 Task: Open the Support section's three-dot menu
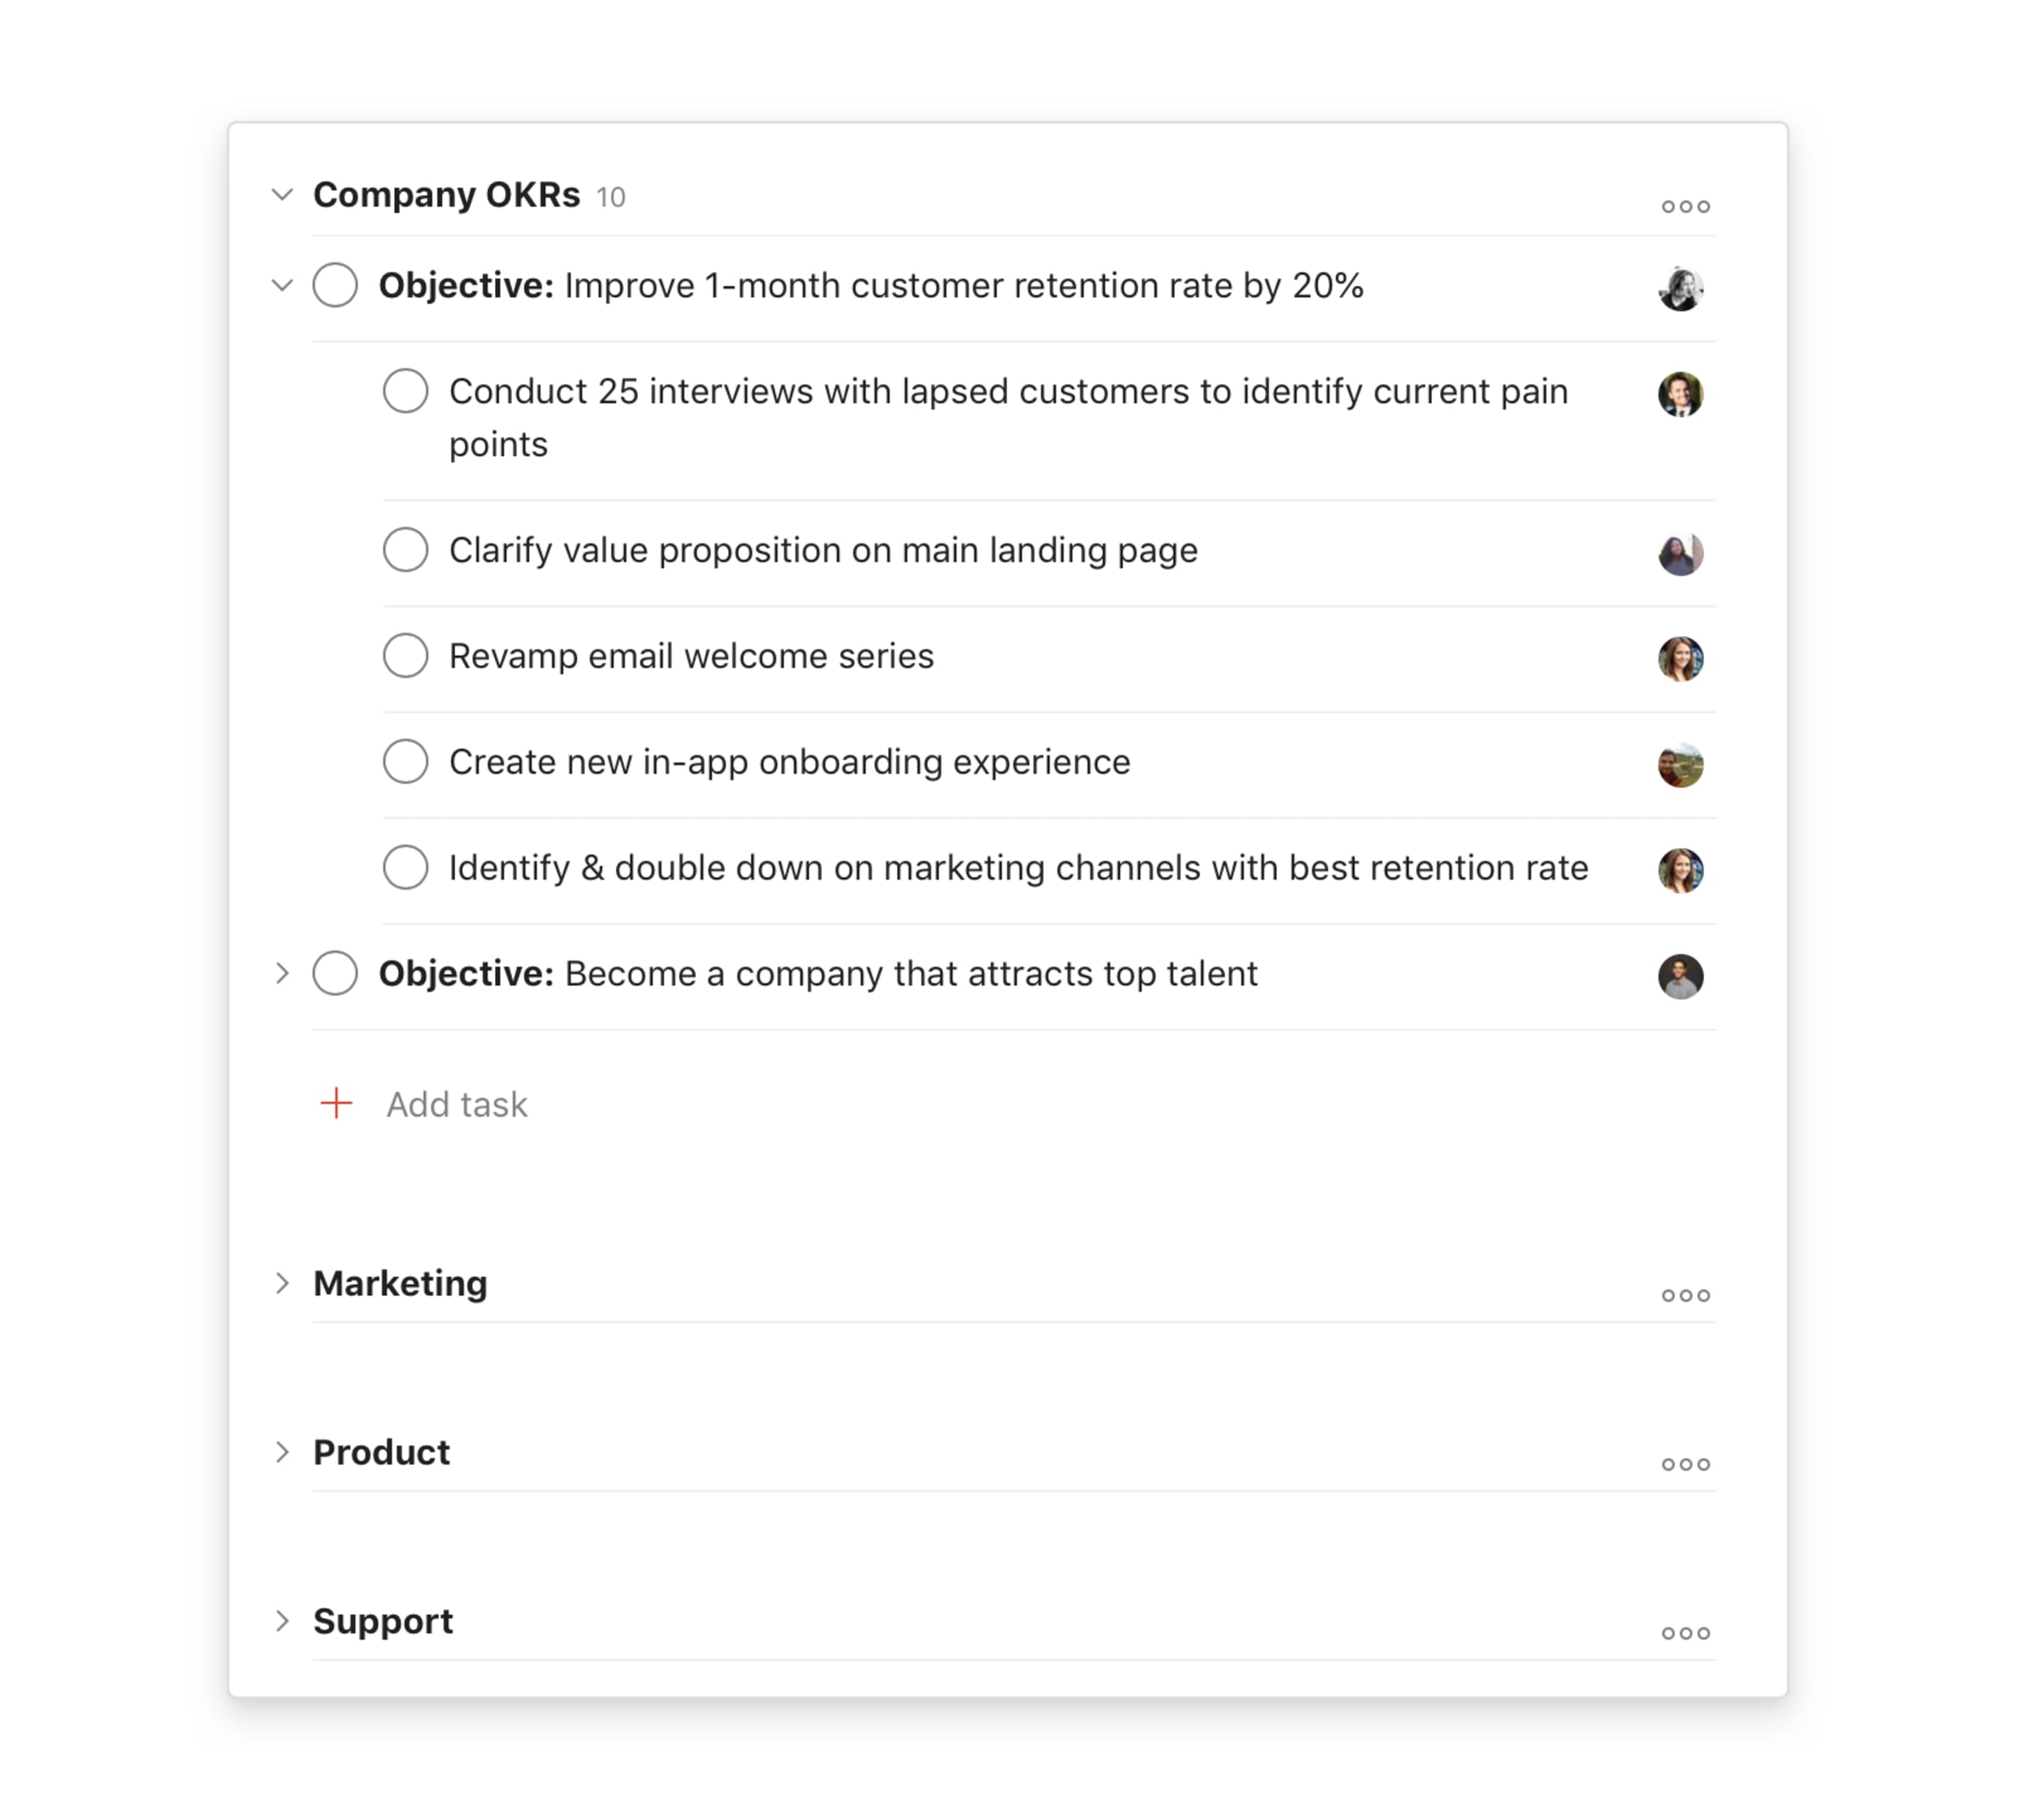click(1686, 1633)
